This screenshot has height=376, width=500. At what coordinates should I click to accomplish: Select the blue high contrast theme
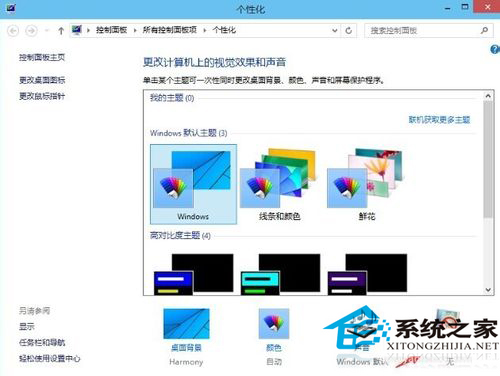[193, 274]
